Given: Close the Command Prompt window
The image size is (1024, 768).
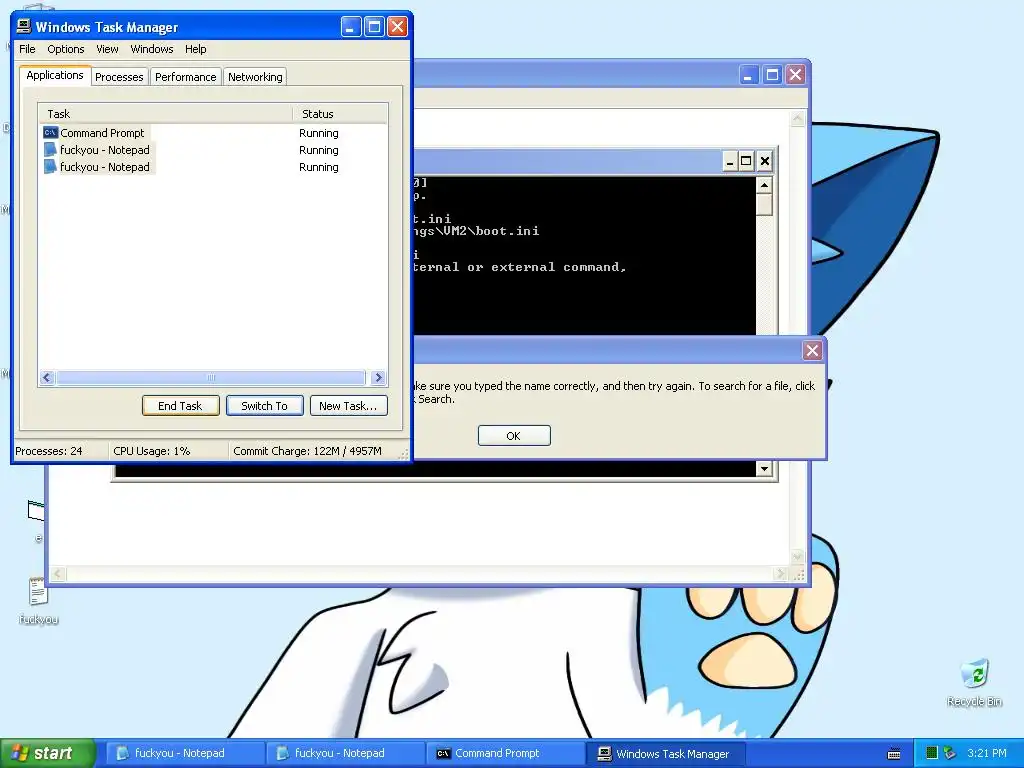Looking at the screenshot, I should point(765,161).
